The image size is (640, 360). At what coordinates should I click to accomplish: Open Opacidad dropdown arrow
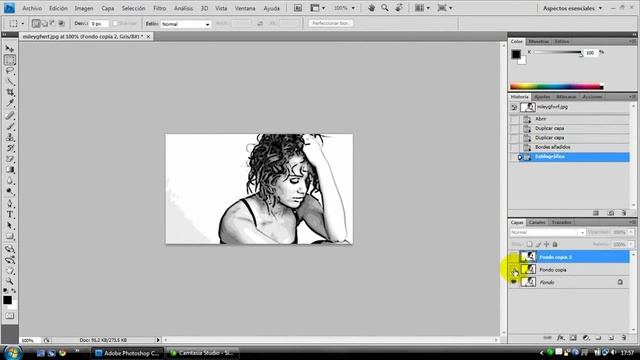tap(631, 232)
